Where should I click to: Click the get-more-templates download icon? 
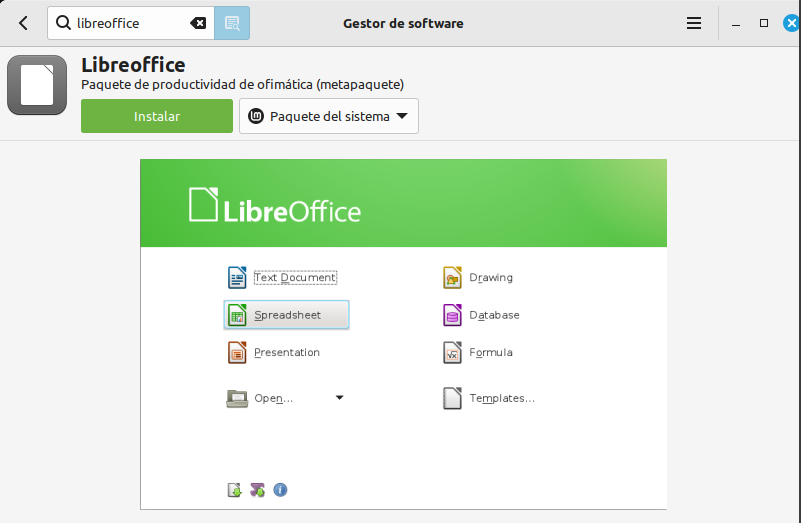[x=234, y=490]
